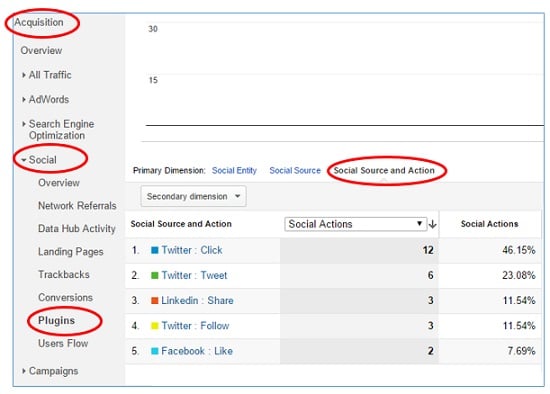Open the Social Actions metric dropdown

tap(355, 224)
